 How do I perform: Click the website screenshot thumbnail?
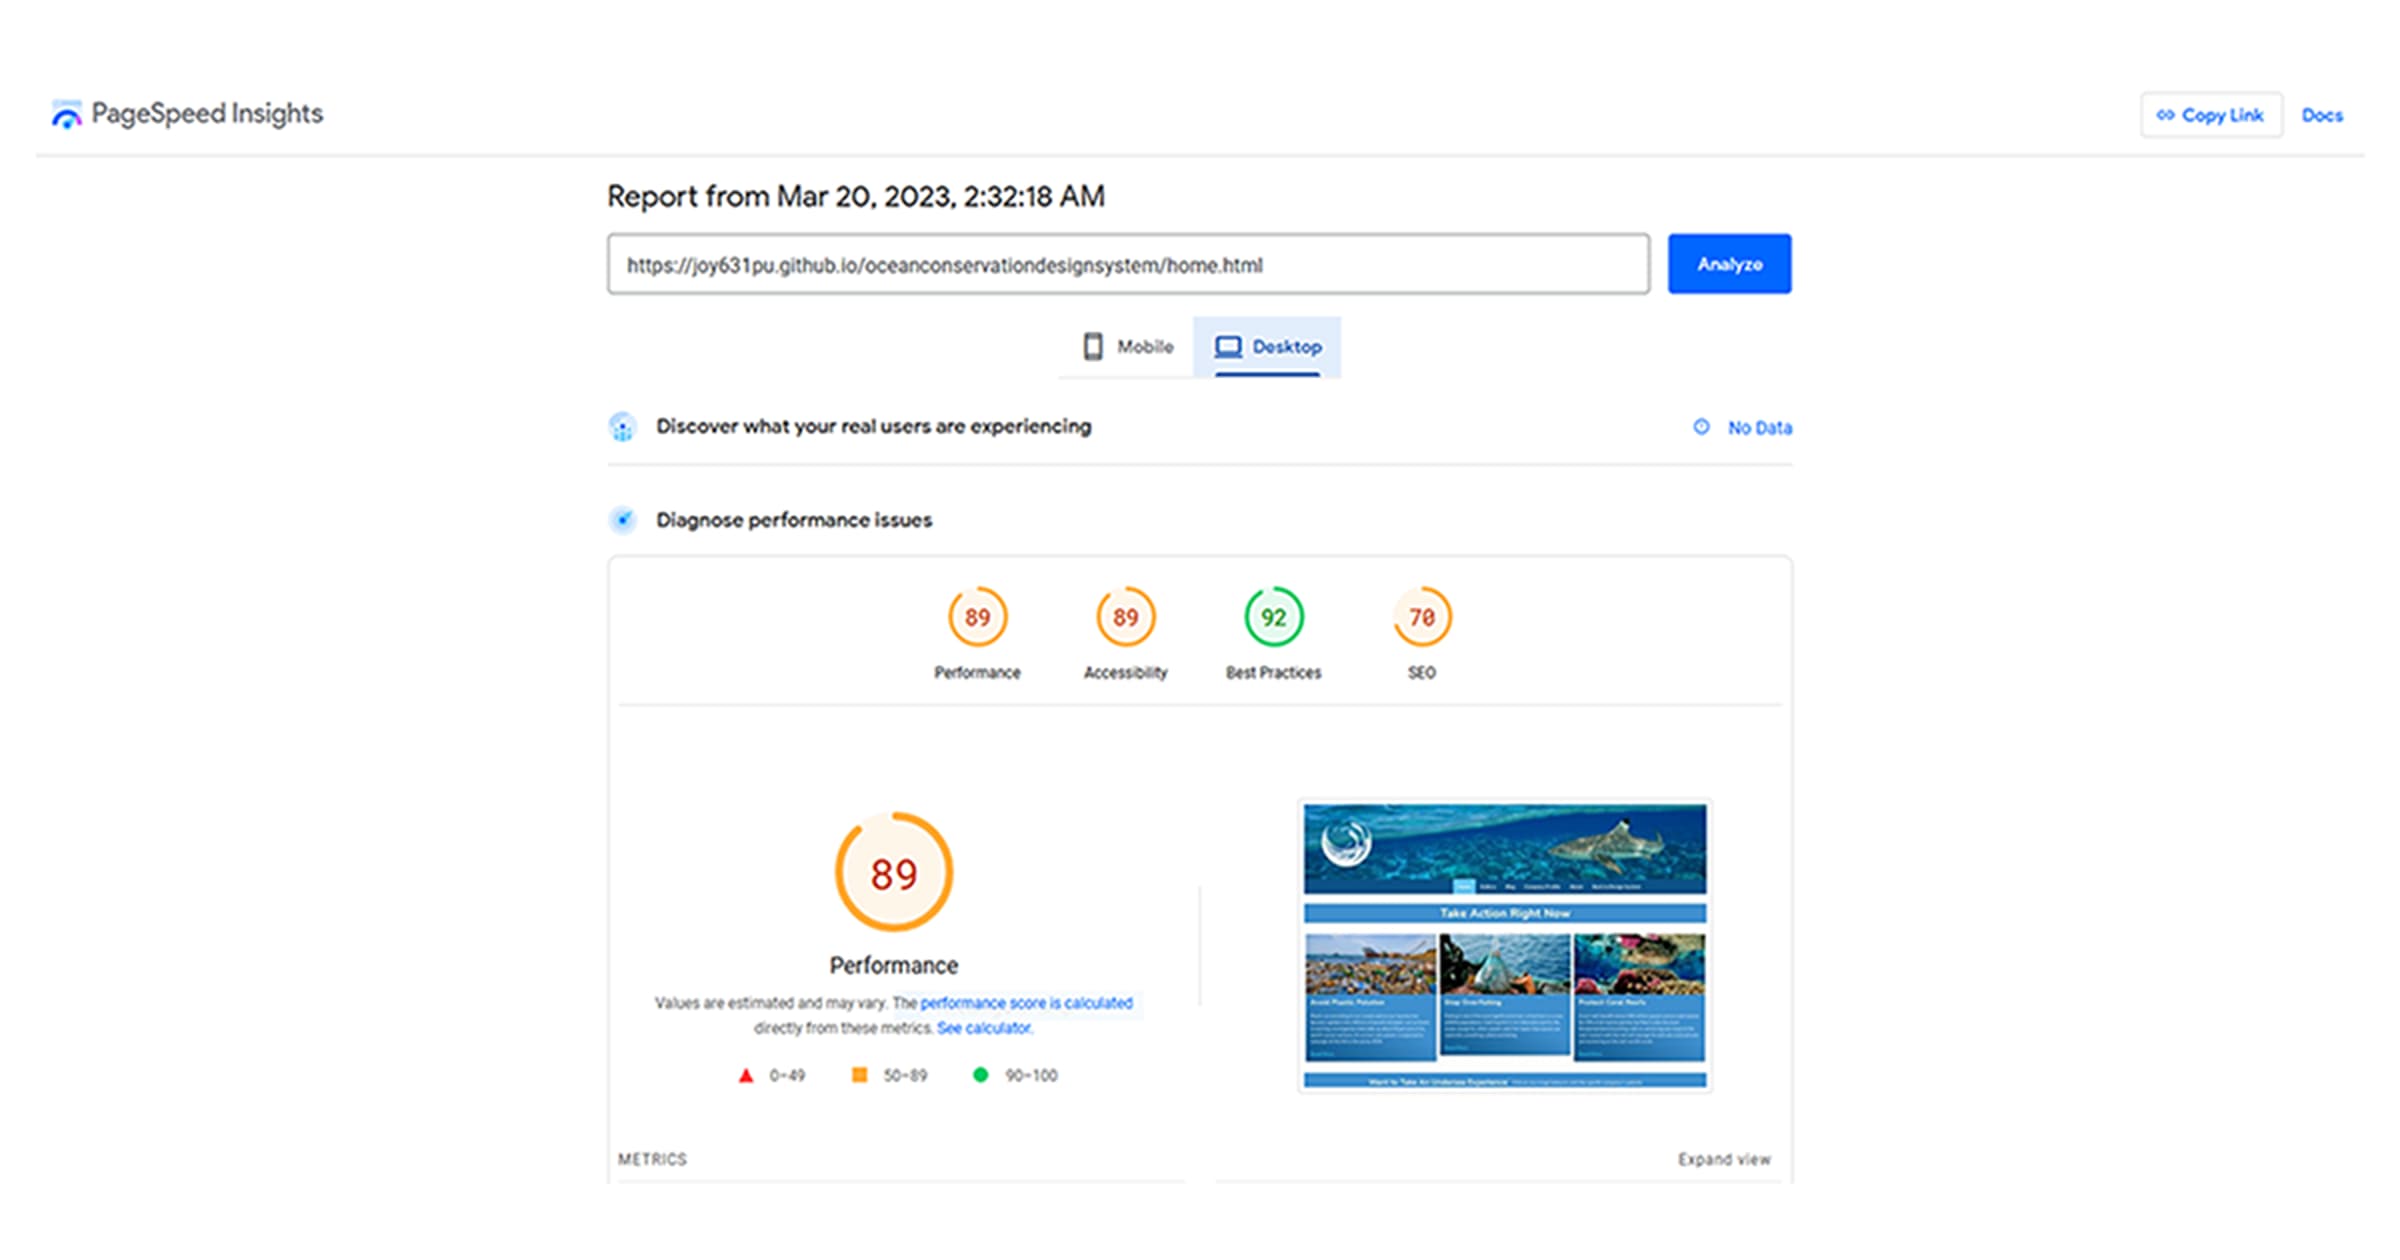pyautogui.click(x=1504, y=945)
